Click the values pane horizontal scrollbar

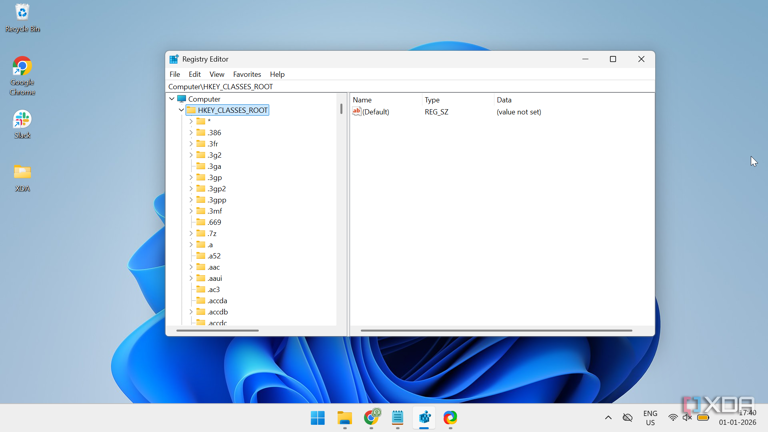[496, 331]
